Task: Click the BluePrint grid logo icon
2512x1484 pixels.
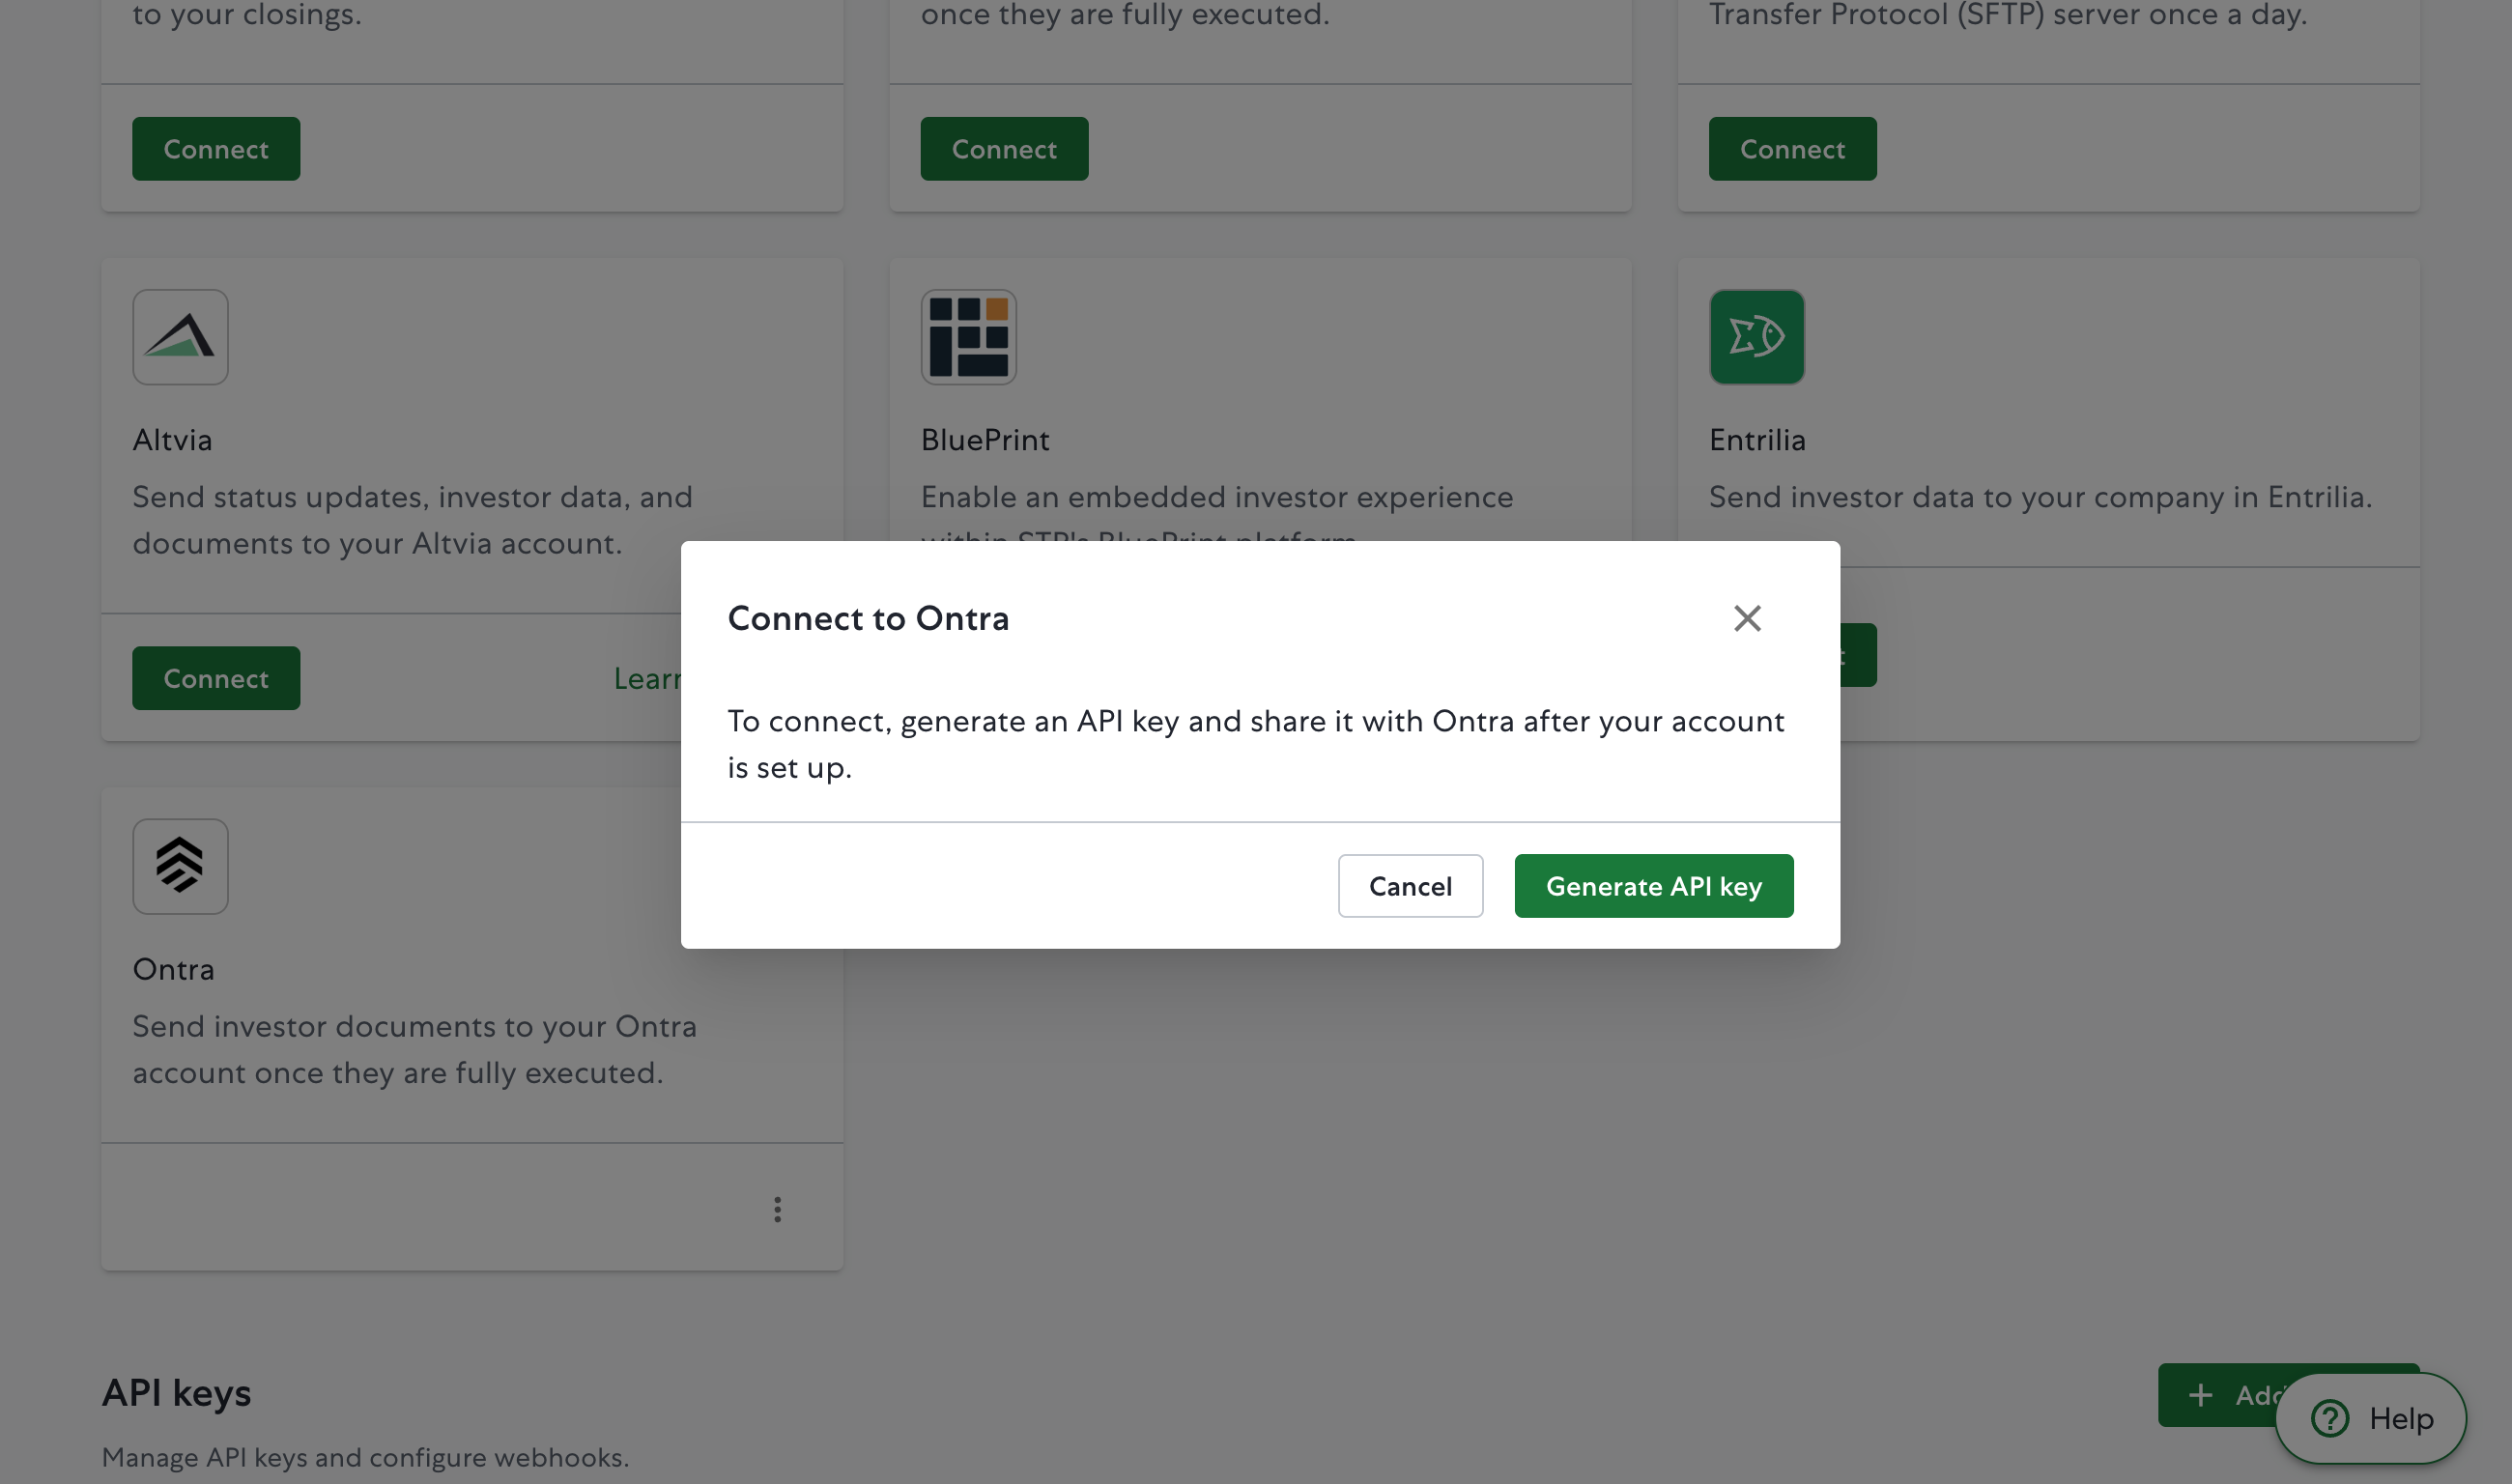Action: (x=969, y=337)
